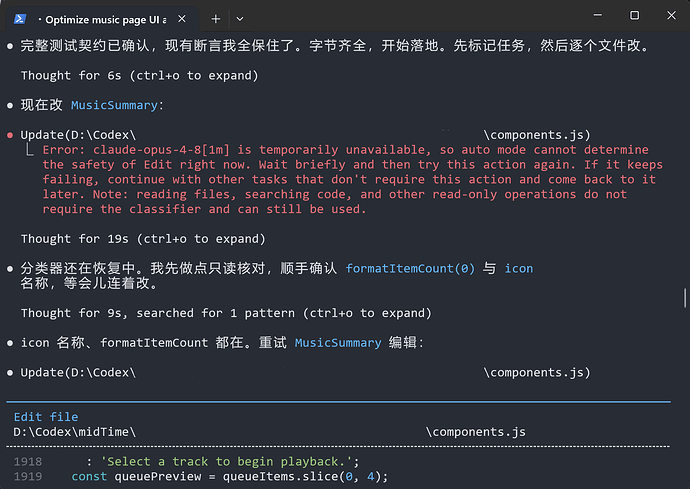
Task: Click the Thought for 6s expand line
Action: pyautogui.click(x=139, y=76)
